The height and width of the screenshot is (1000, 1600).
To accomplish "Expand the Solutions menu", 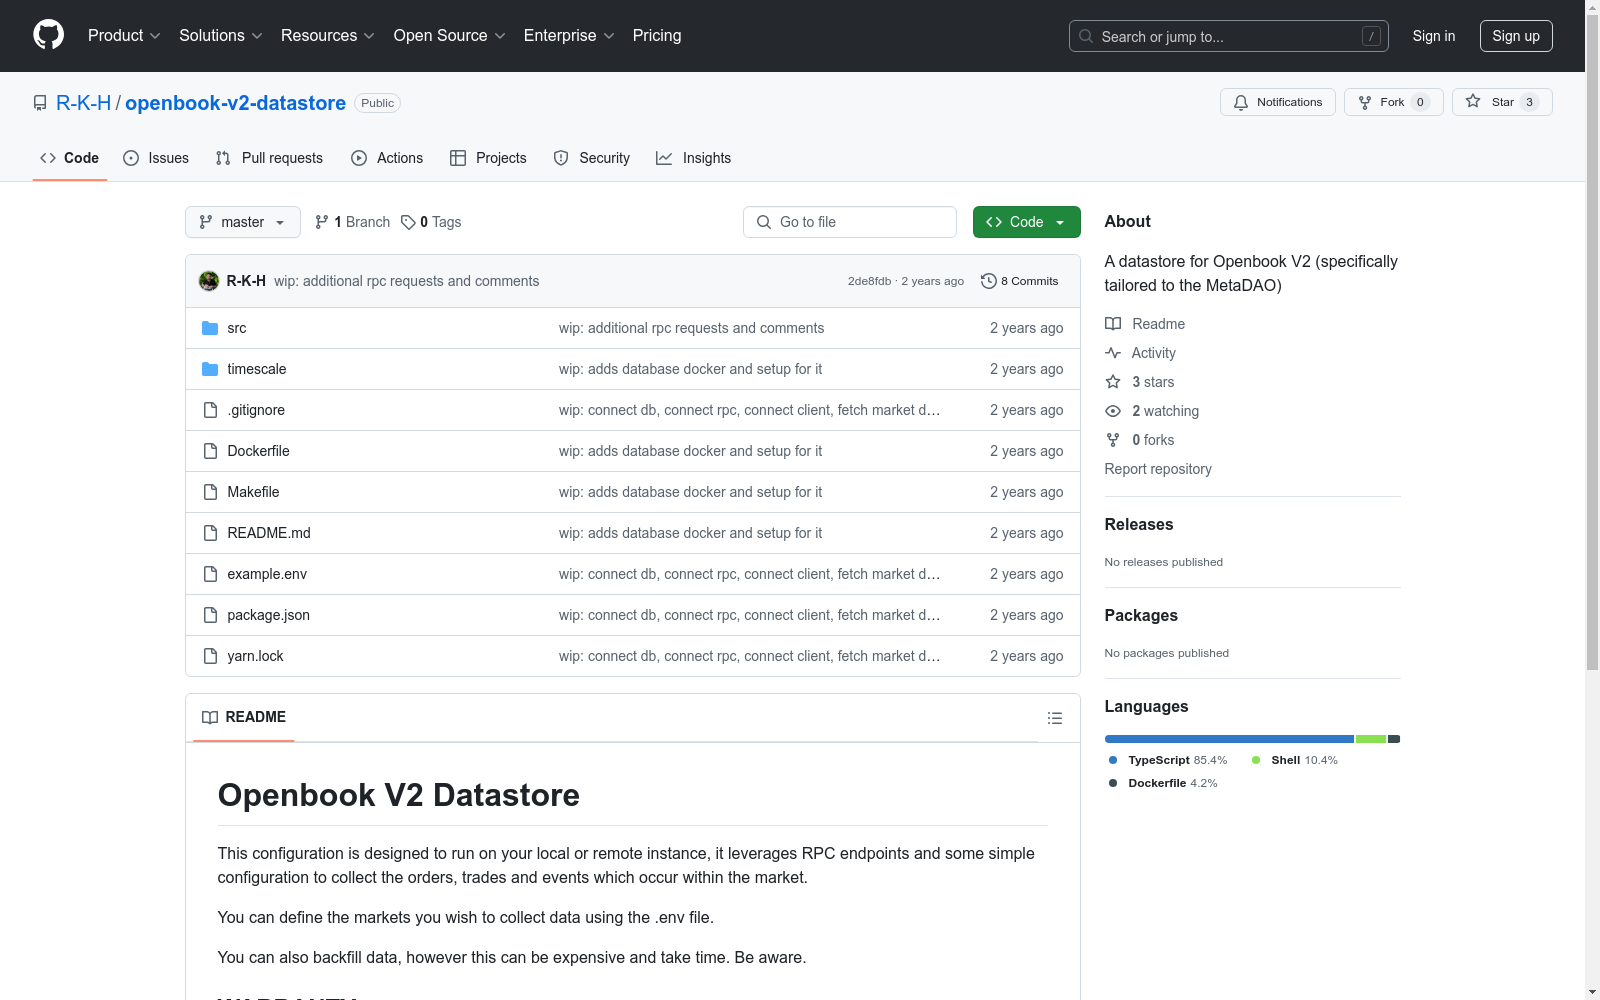I will click(x=221, y=35).
